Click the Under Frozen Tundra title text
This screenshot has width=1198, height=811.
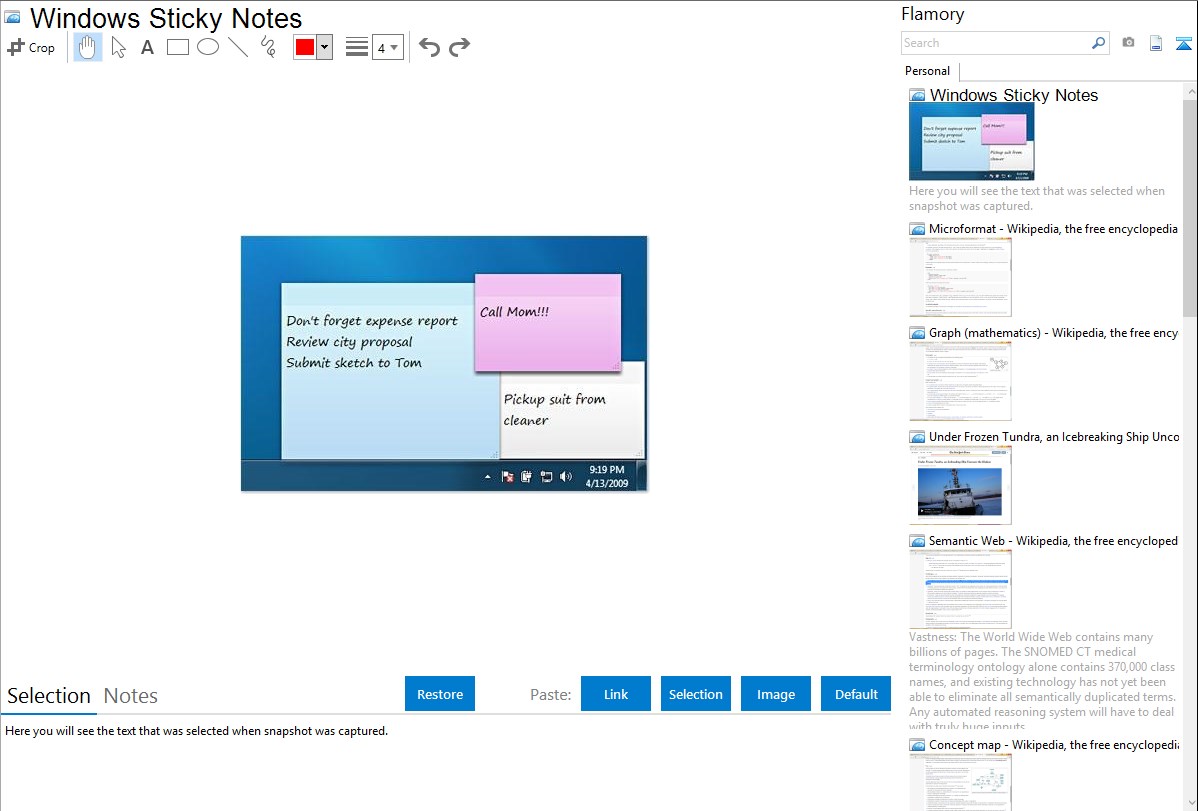tap(1054, 436)
